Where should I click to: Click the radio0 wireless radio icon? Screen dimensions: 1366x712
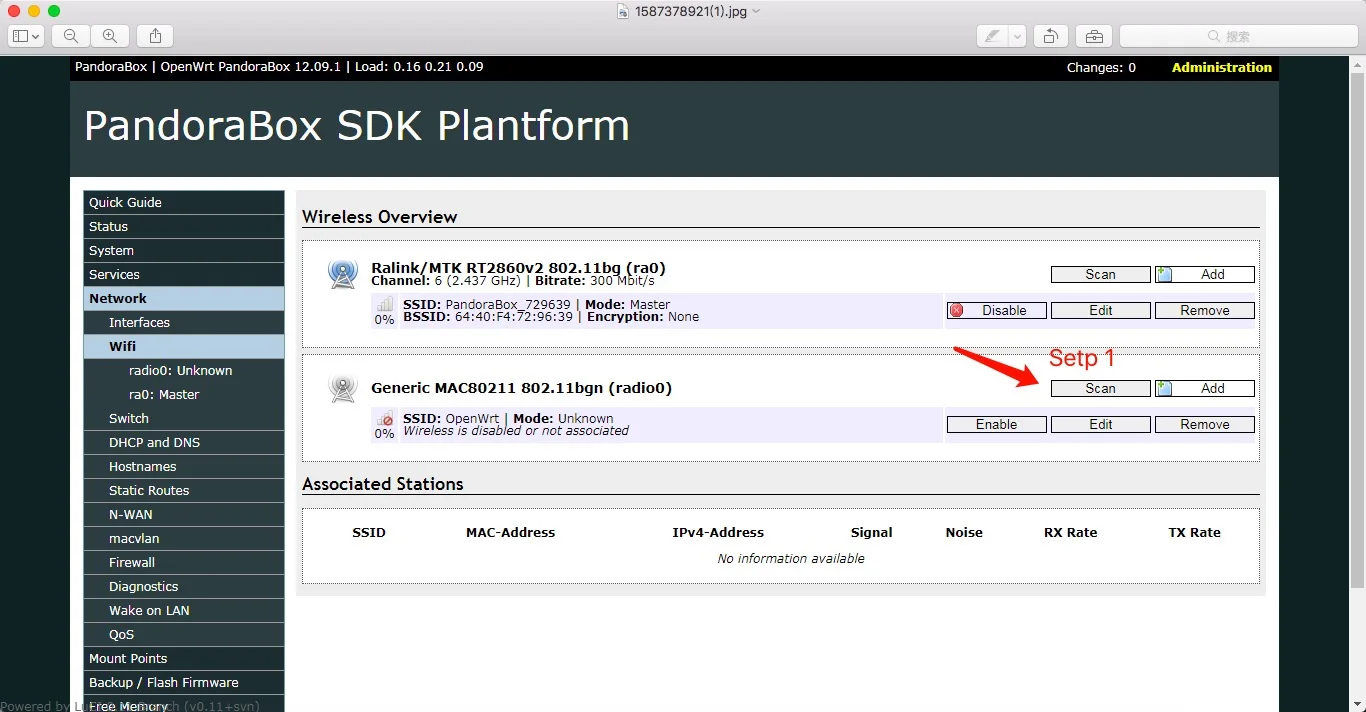tap(343, 388)
